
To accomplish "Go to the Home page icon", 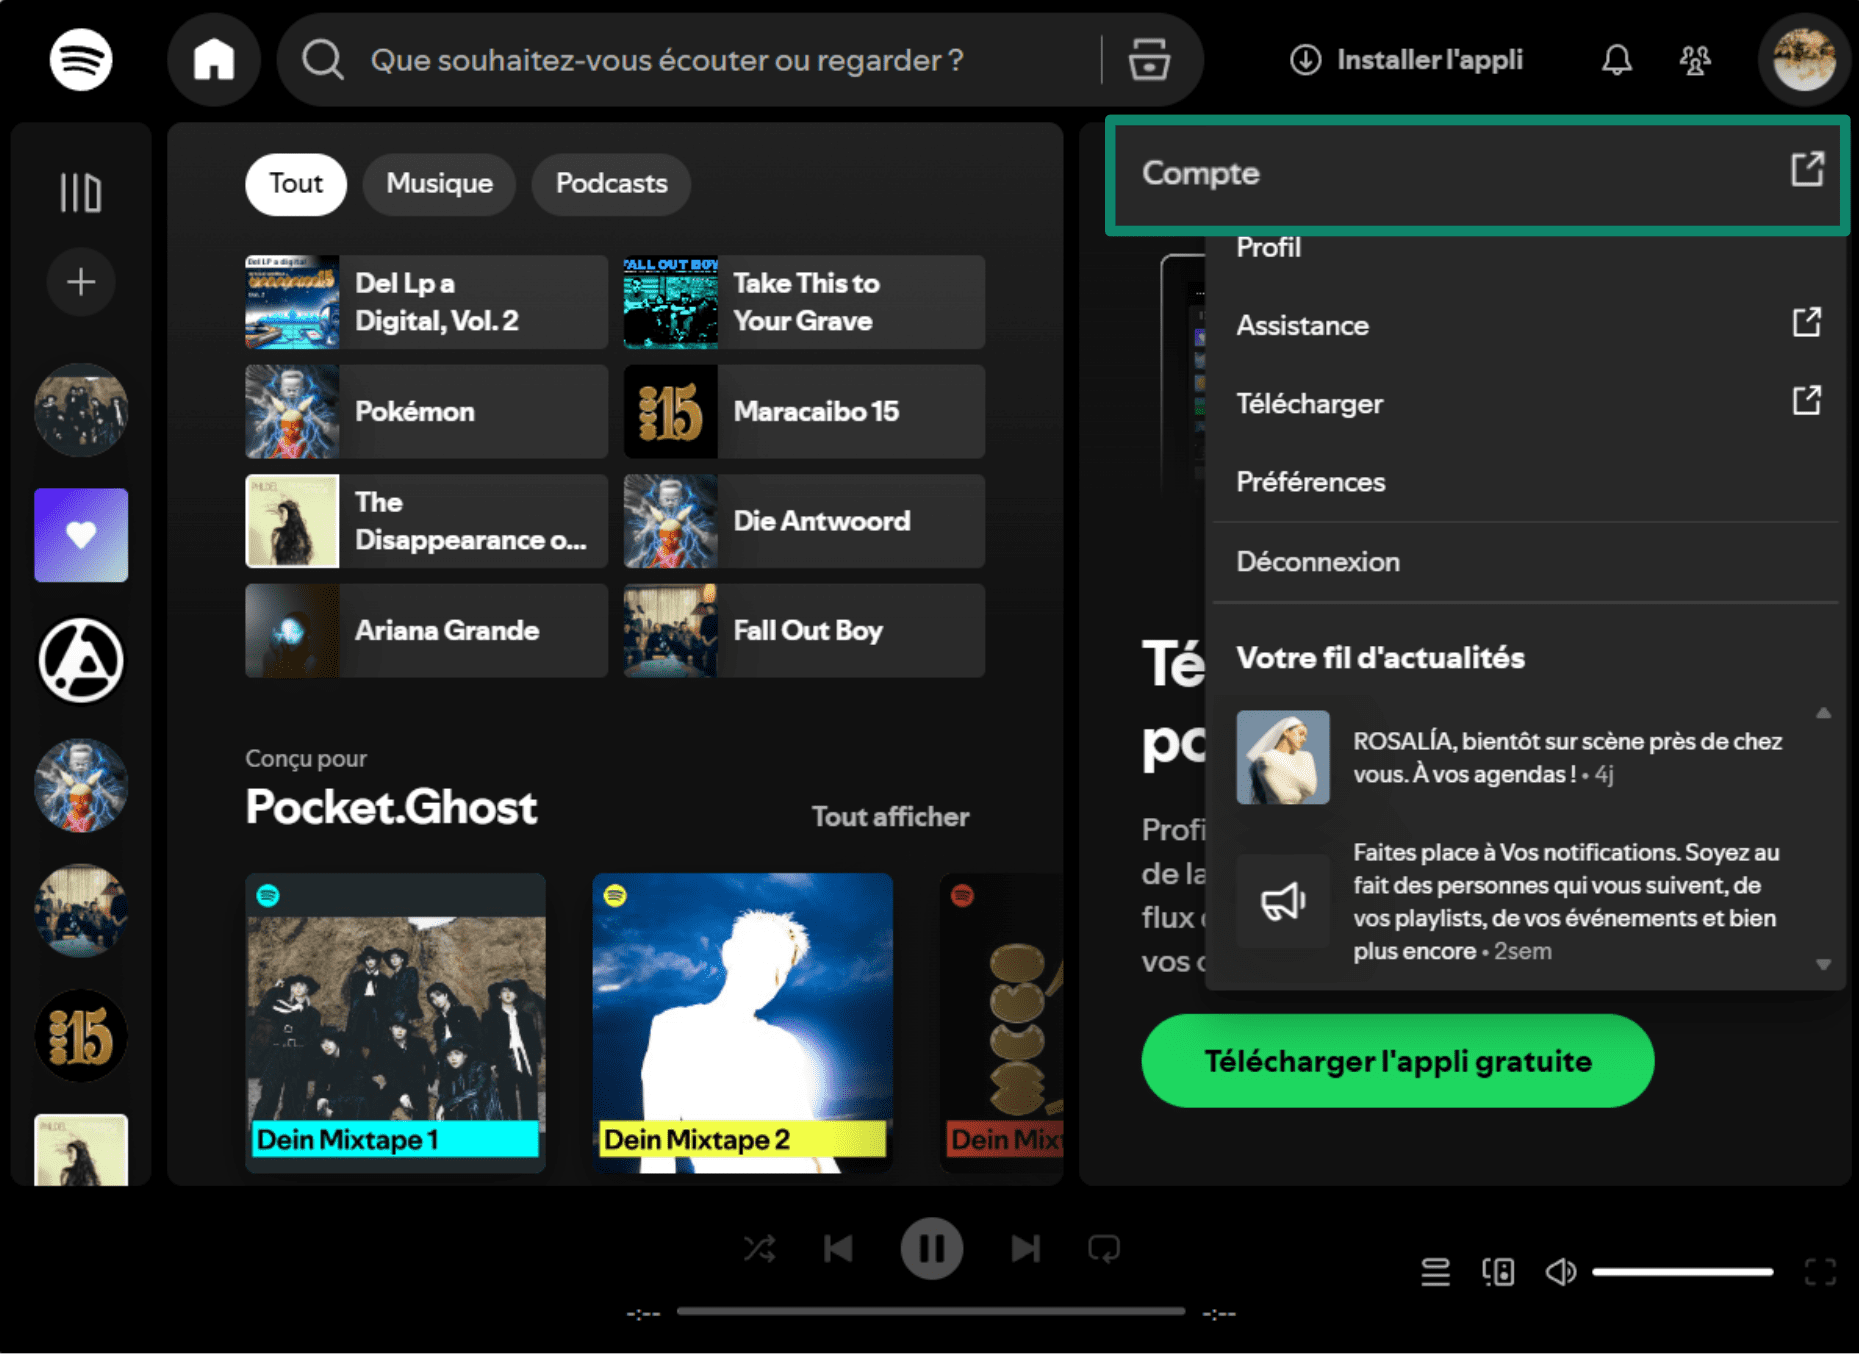I will (x=213, y=60).
